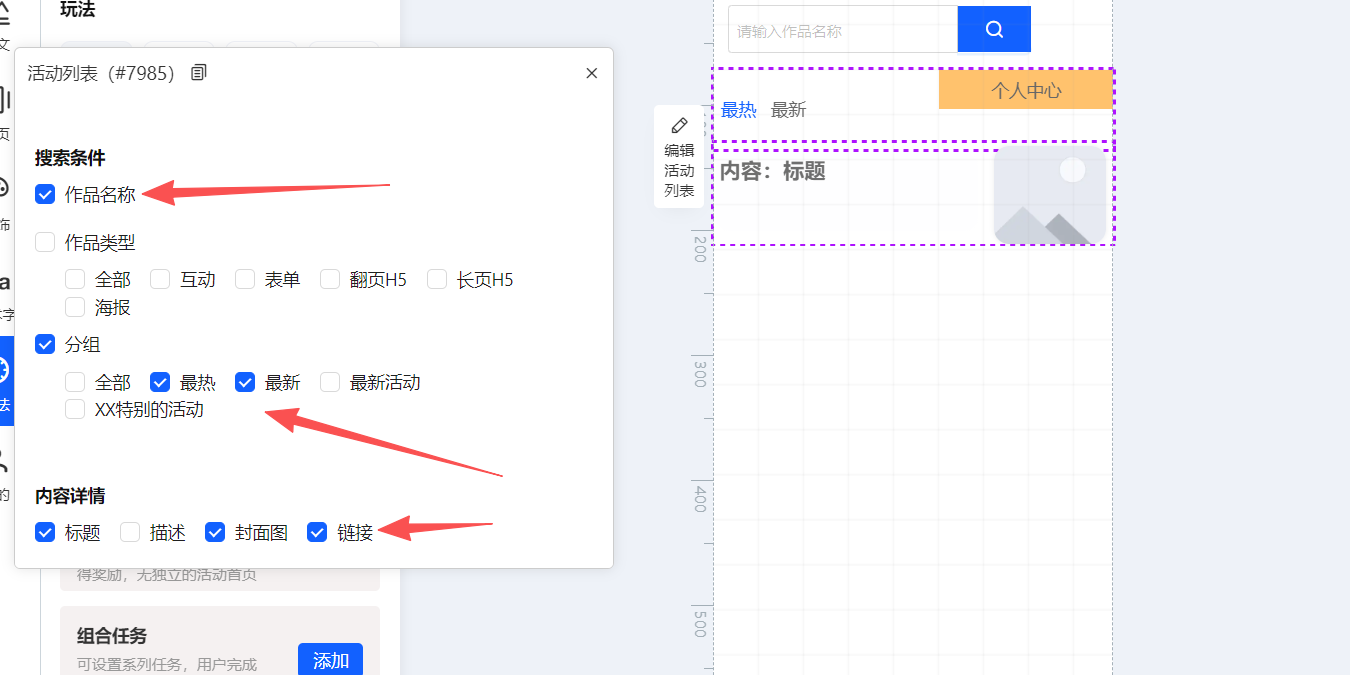Check the 最新活动 group option
This screenshot has width=1350, height=675.
point(330,382)
